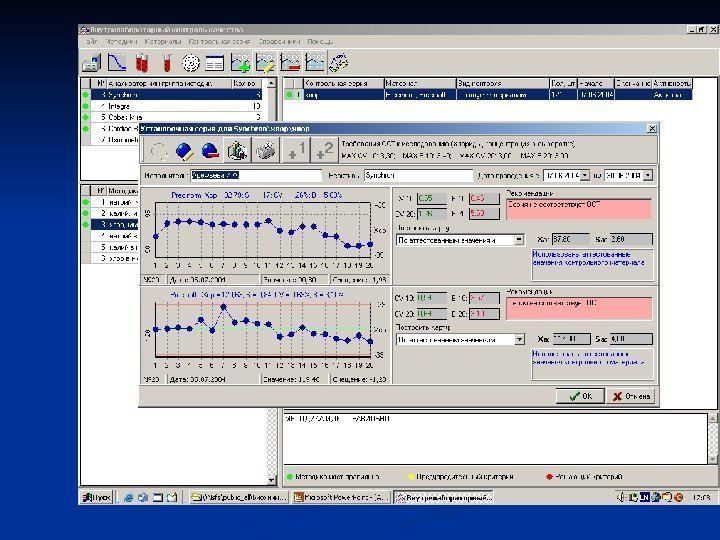Click the Synchron analyzer field in dialog
The height and width of the screenshot is (540, 720).
[418, 175]
